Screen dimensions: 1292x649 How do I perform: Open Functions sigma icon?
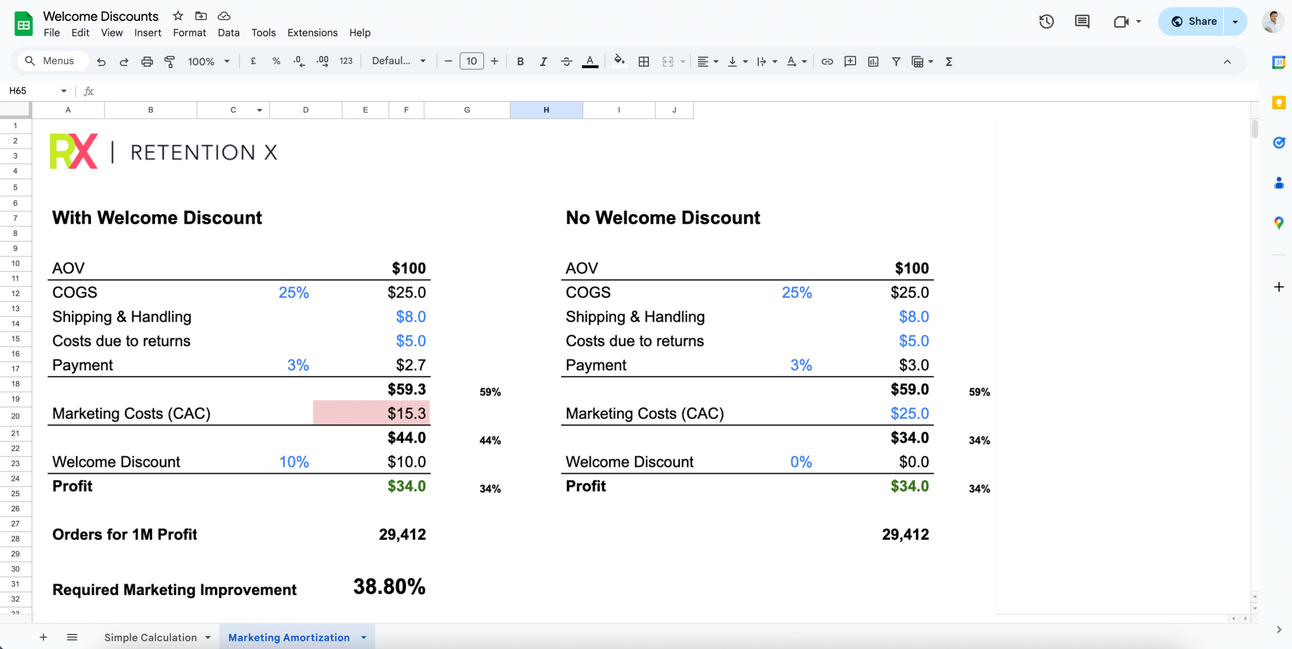[949, 61]
